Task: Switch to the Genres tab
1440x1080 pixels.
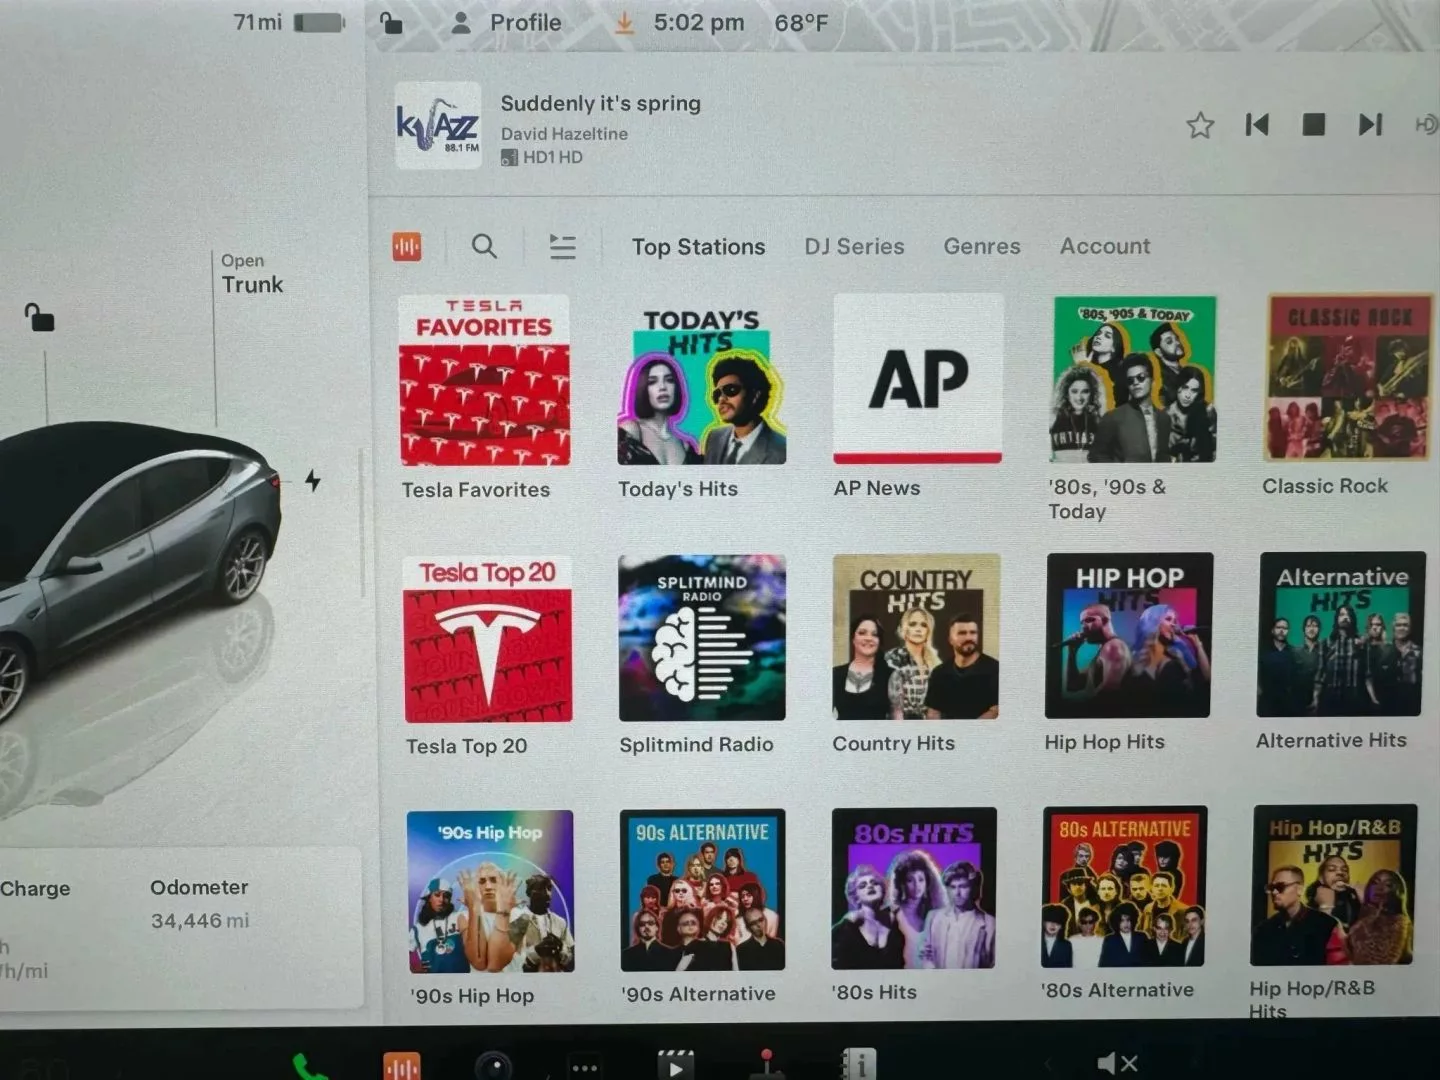Action: click(981, 246)
